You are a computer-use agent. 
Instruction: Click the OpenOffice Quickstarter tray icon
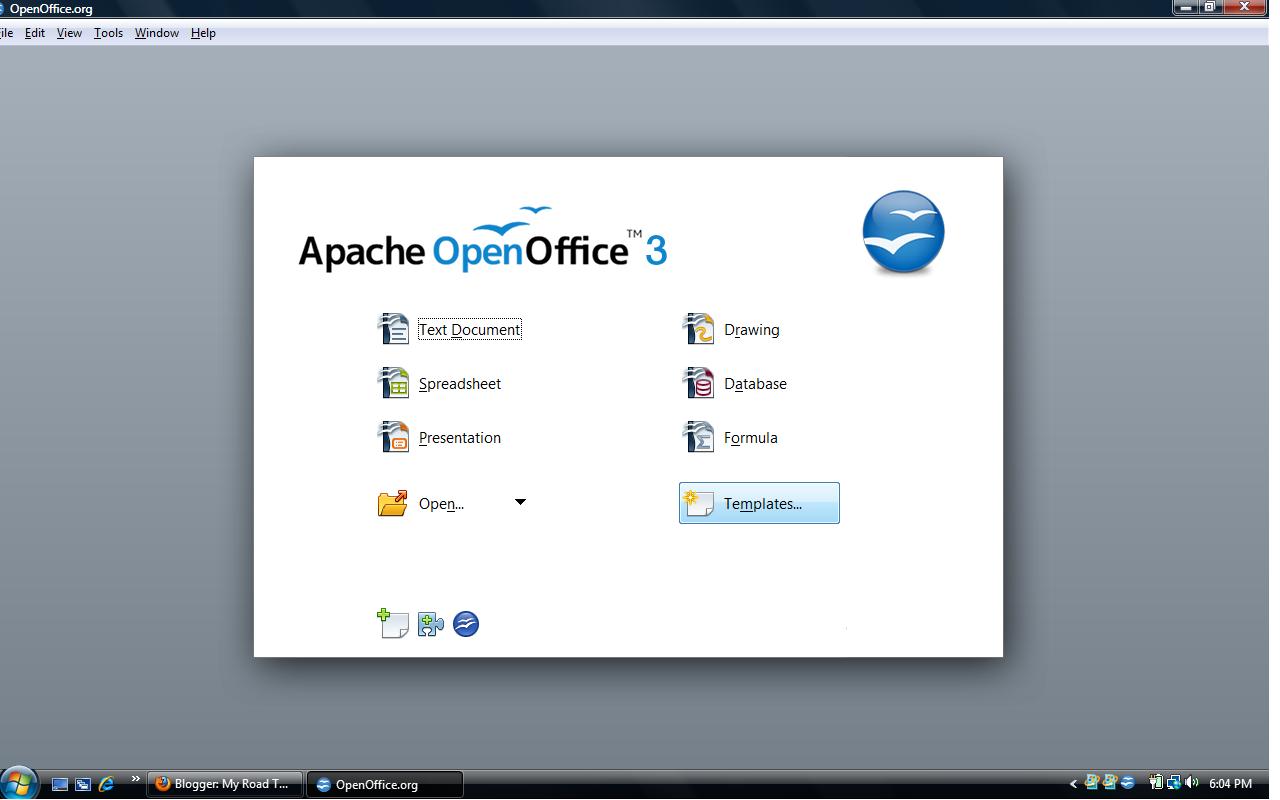click(x=1127, y=783)
